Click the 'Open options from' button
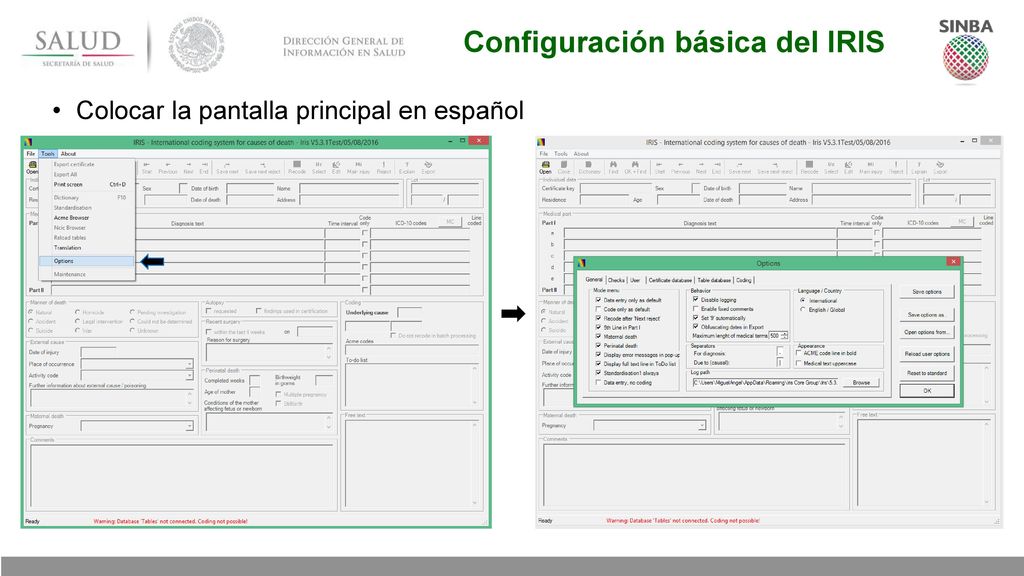 tap(927, 332)
